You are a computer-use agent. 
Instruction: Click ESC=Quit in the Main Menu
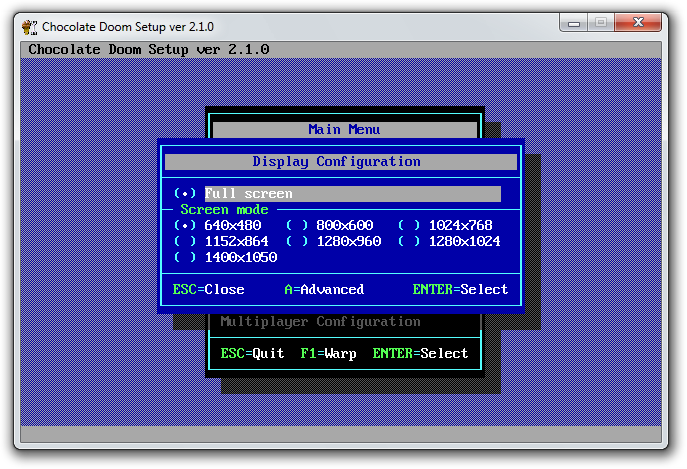tap(252, 353)
